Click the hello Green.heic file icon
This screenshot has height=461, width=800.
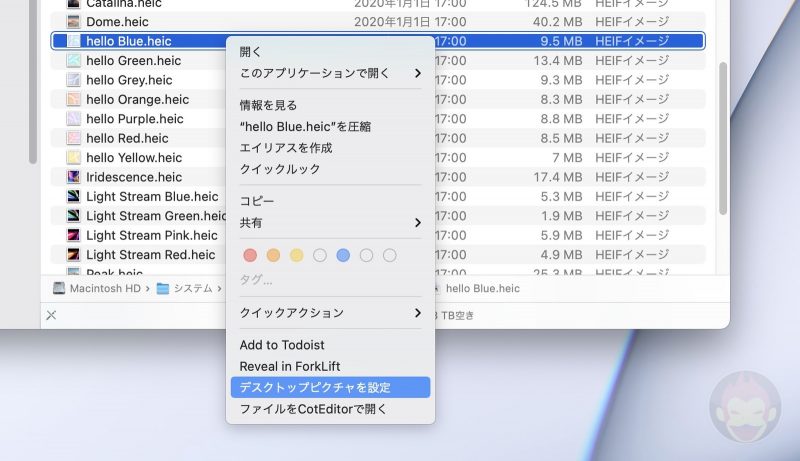coord(73,61)
